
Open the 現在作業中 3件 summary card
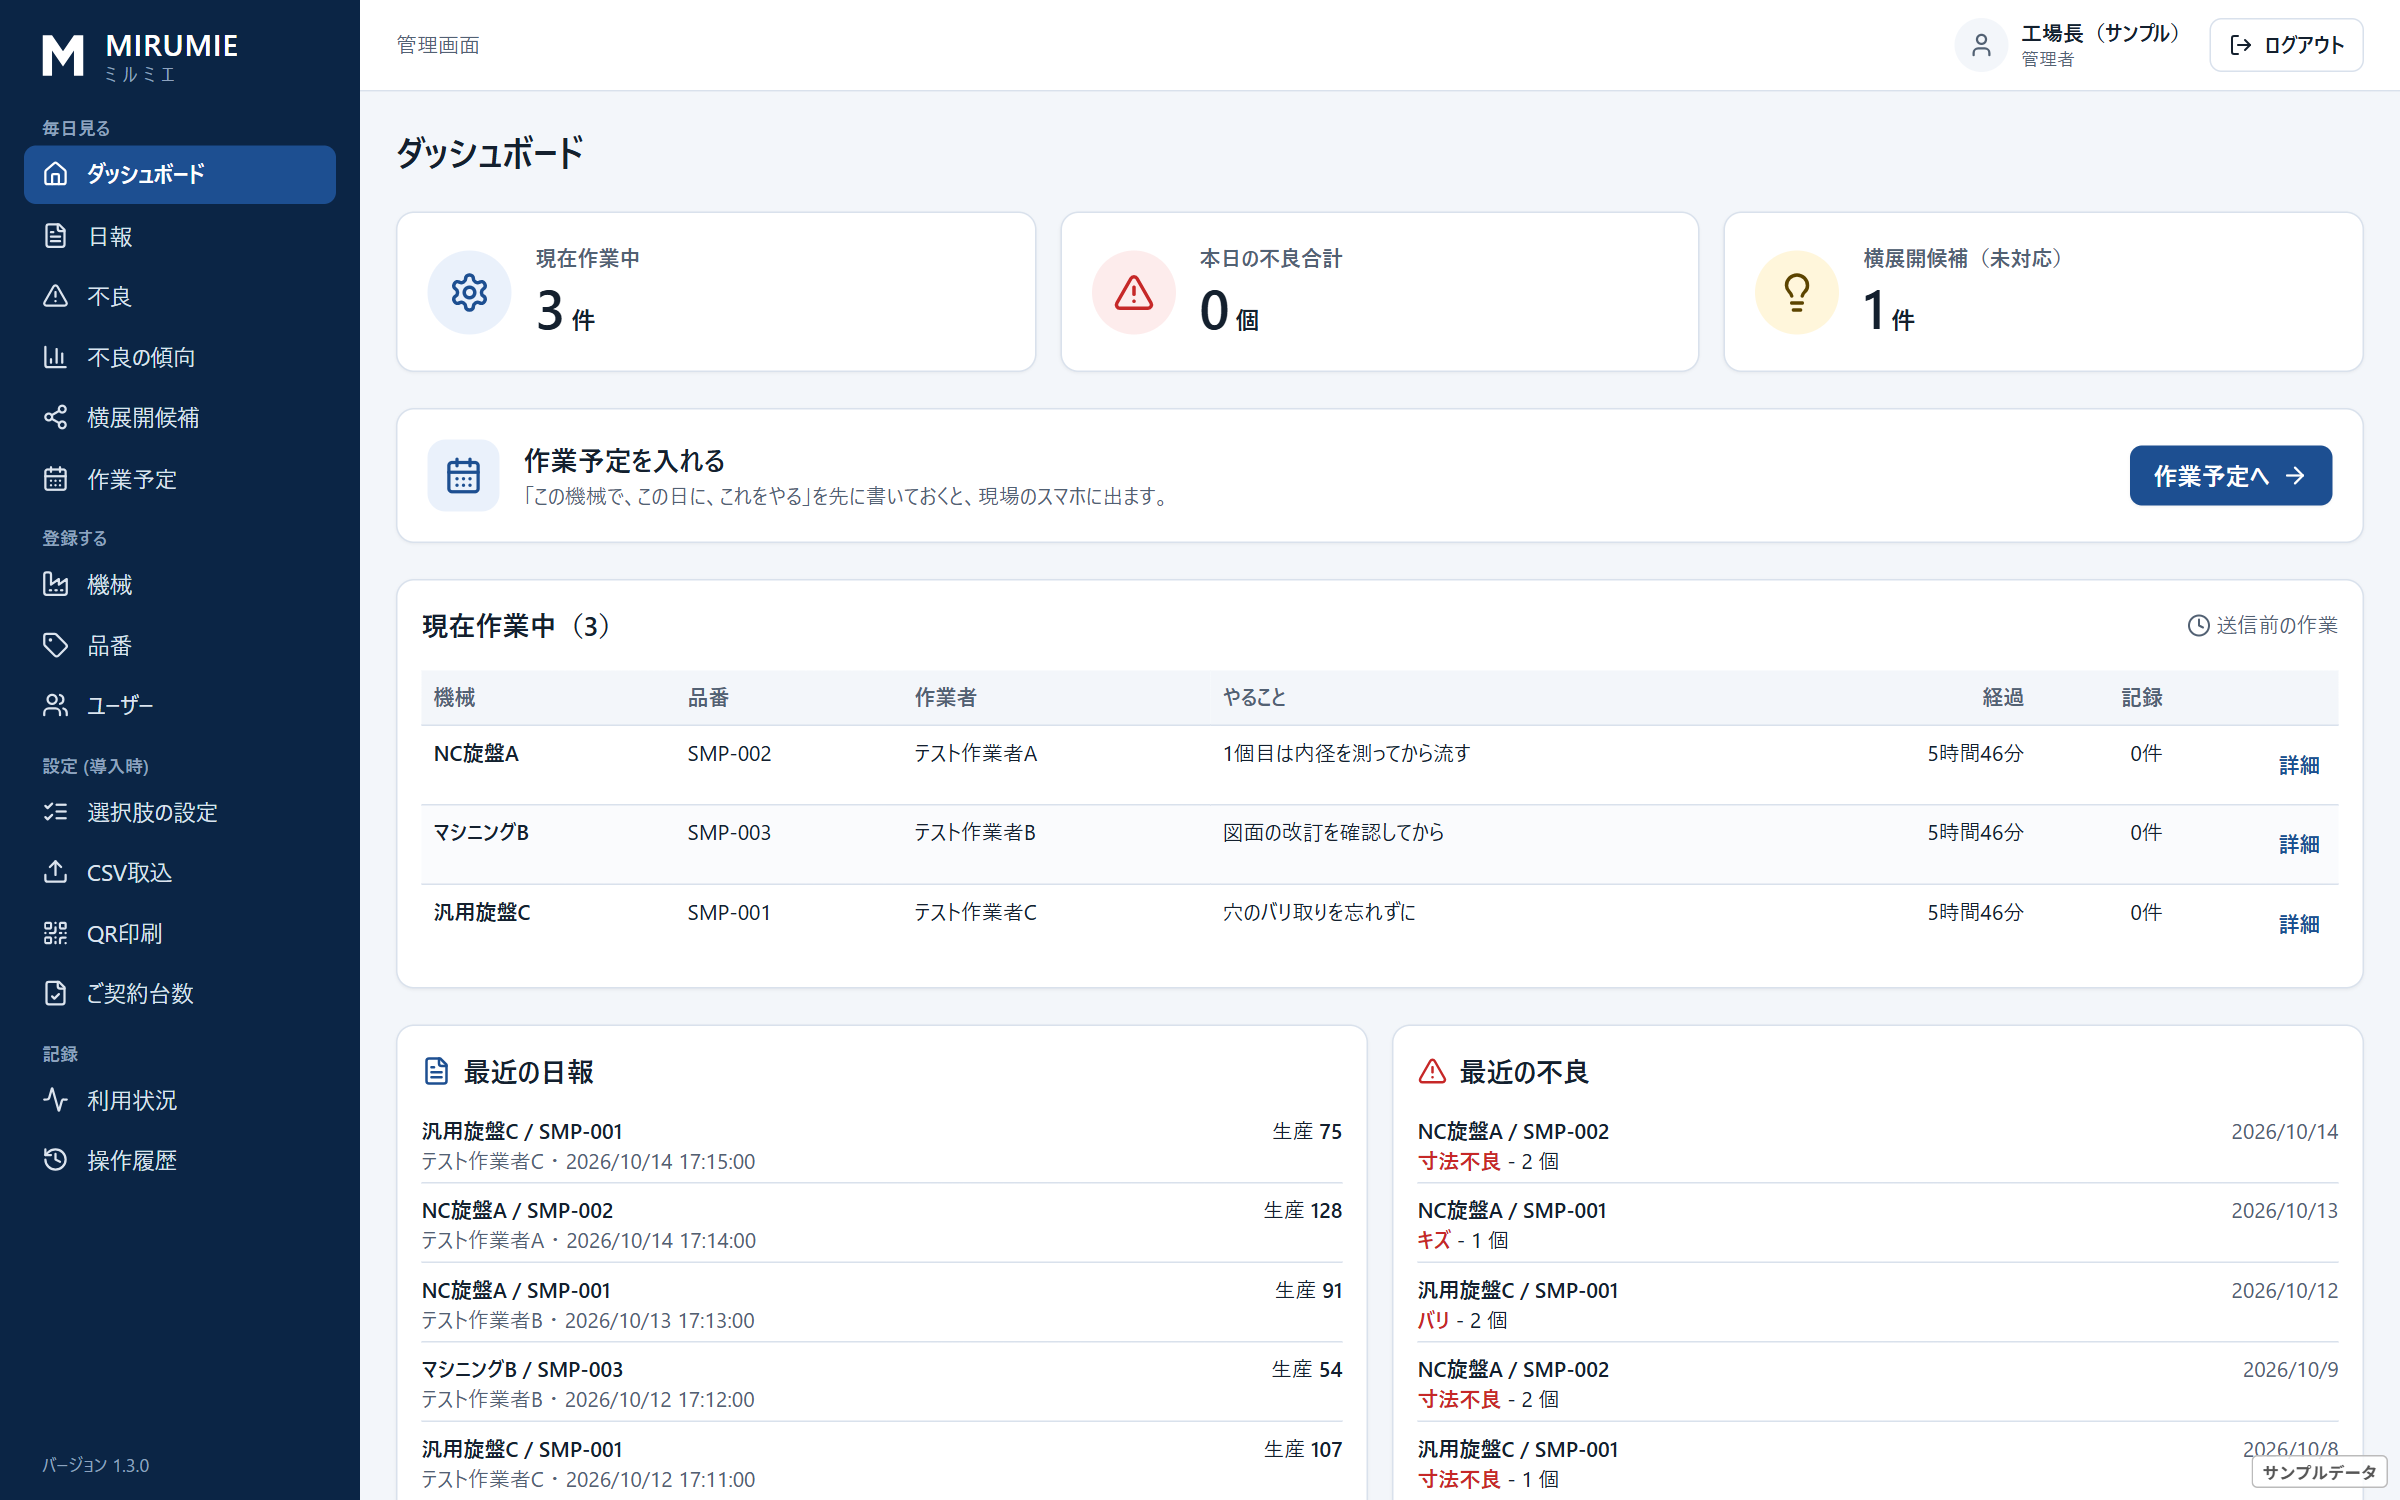coord(716,292)
